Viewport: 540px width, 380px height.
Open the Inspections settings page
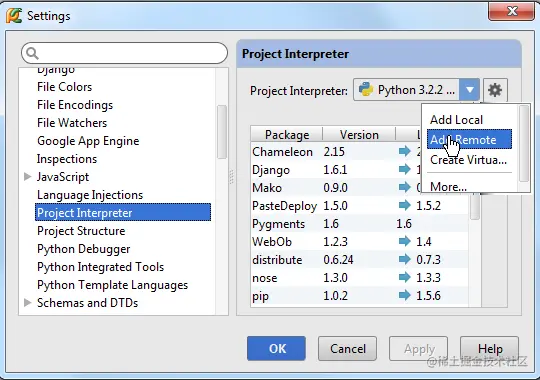tap(67, 159)
